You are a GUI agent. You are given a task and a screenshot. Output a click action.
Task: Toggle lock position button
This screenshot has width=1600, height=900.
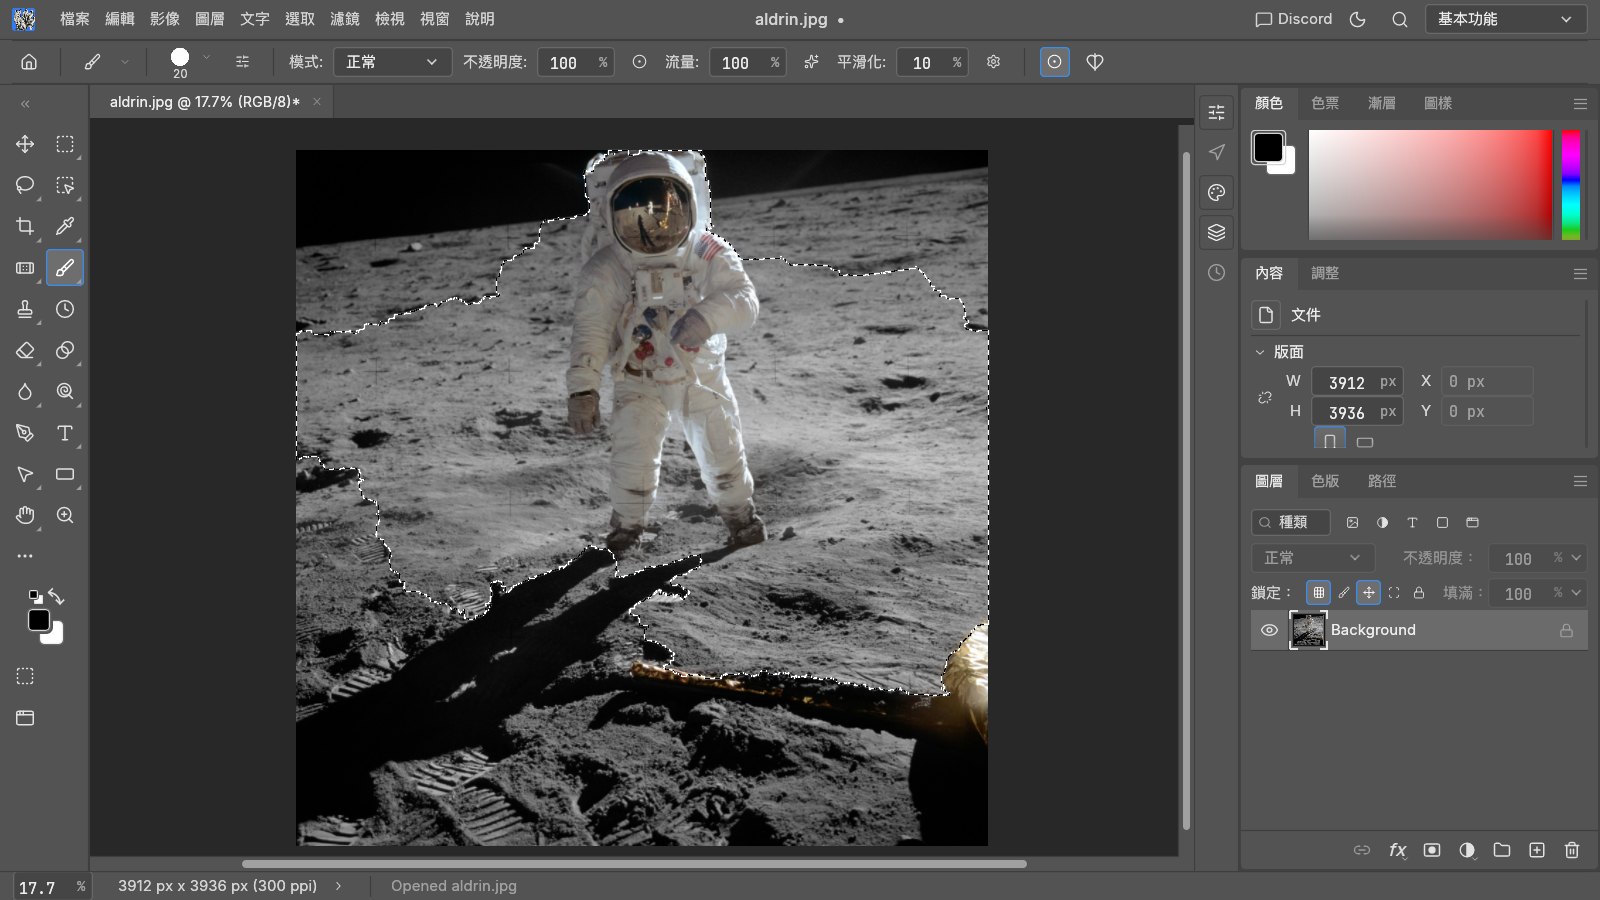tap(1368, 592)
